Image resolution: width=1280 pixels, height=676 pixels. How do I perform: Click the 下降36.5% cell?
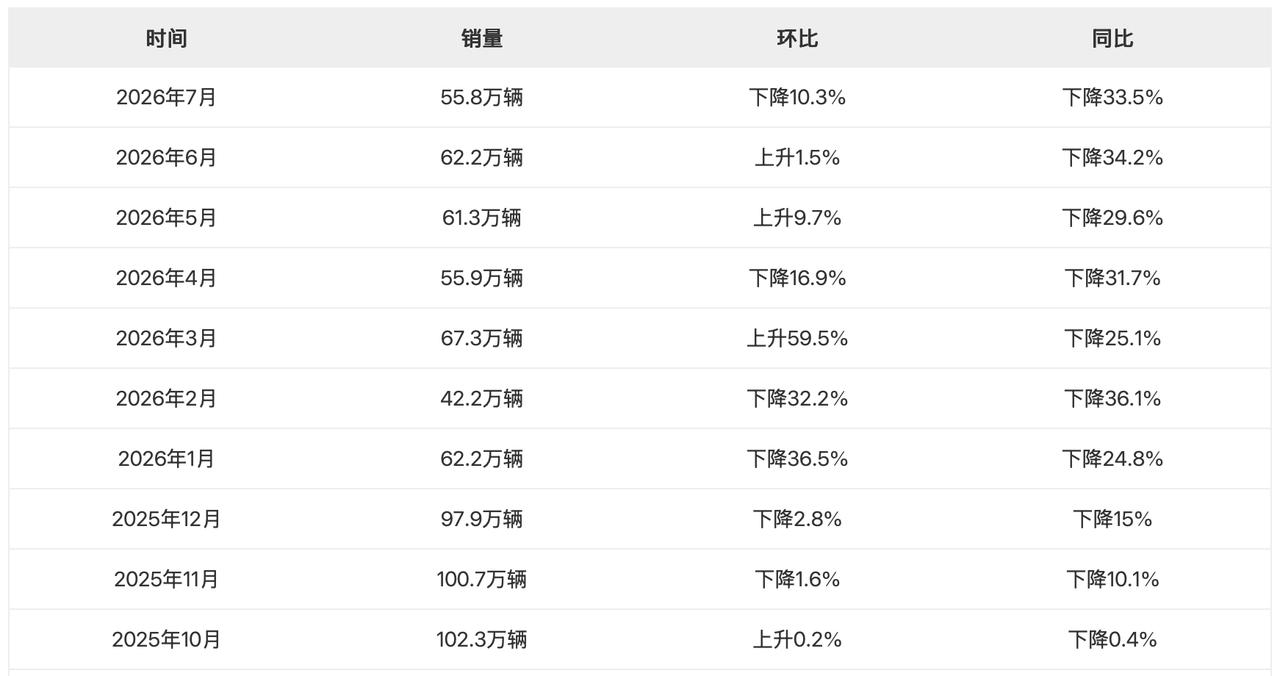tap(797, 459)
